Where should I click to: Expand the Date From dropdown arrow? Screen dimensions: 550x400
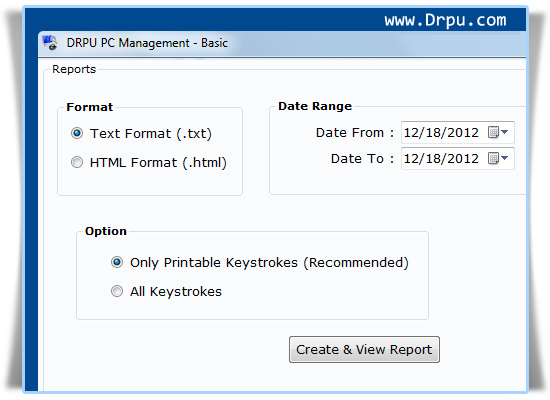pos(504,132)
